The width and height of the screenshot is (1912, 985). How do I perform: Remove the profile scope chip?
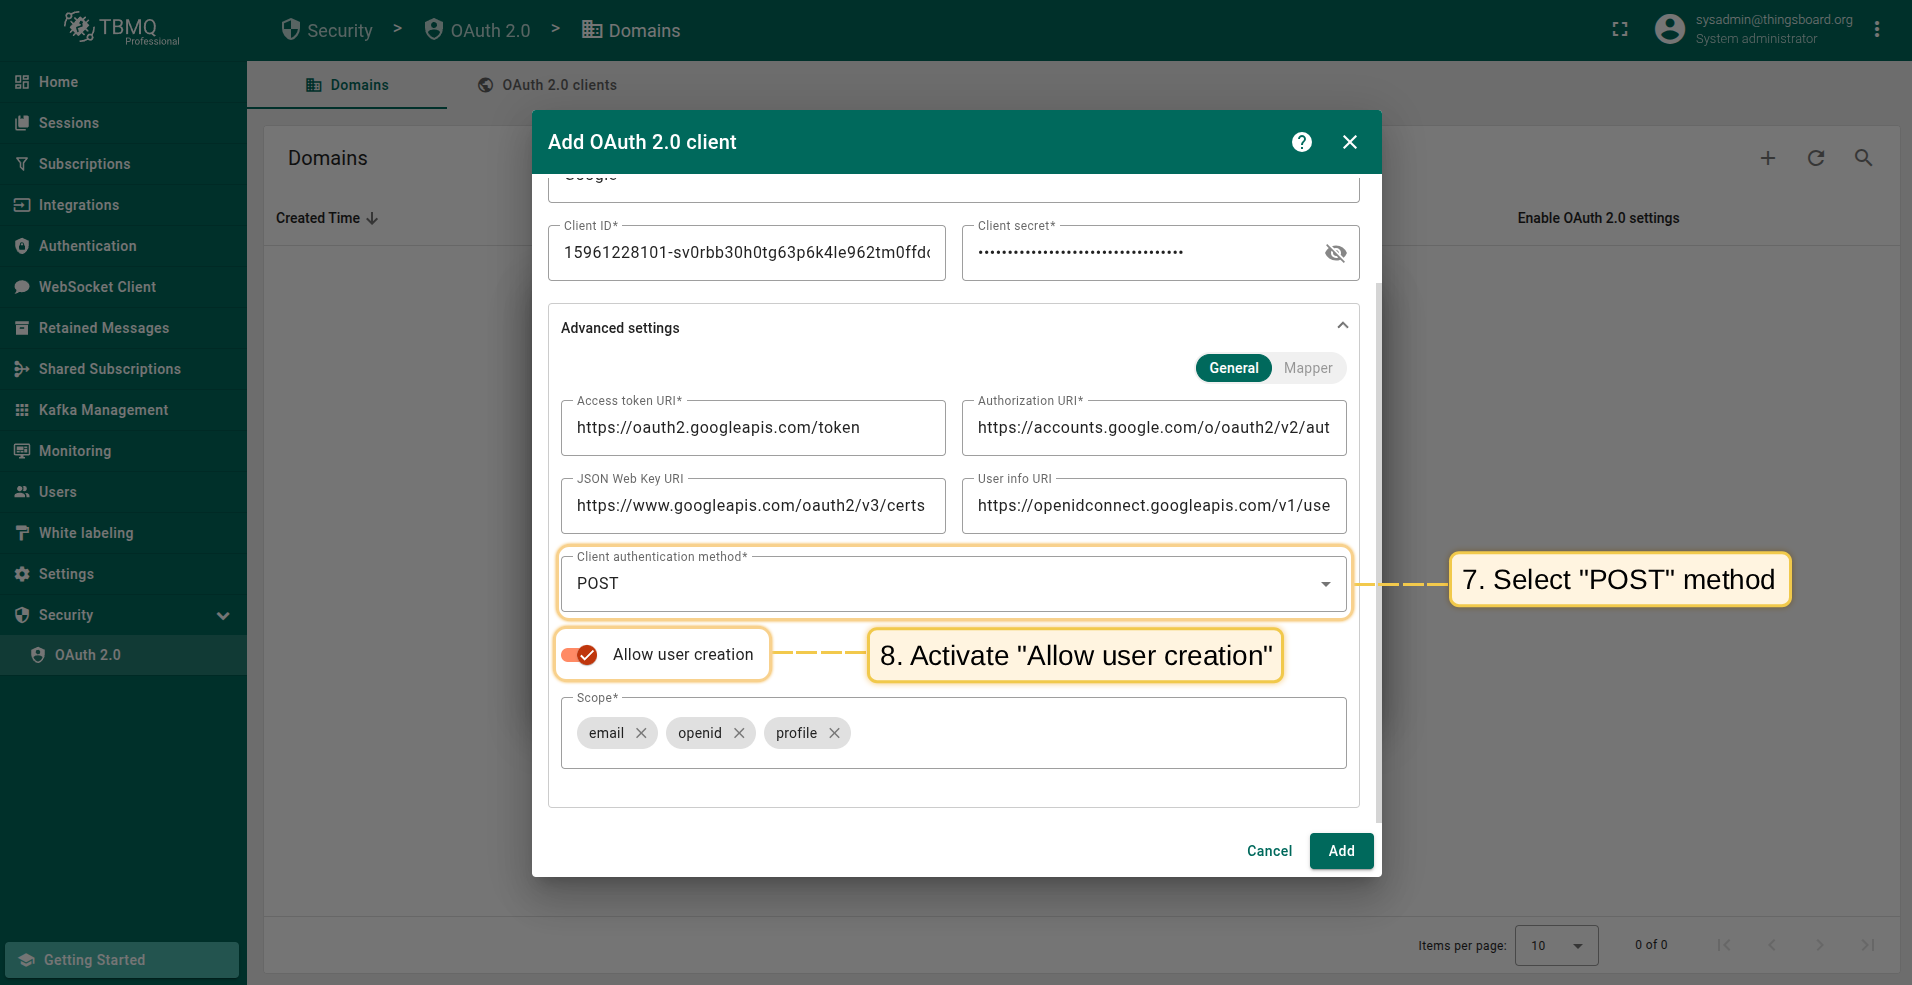point(834,733)
